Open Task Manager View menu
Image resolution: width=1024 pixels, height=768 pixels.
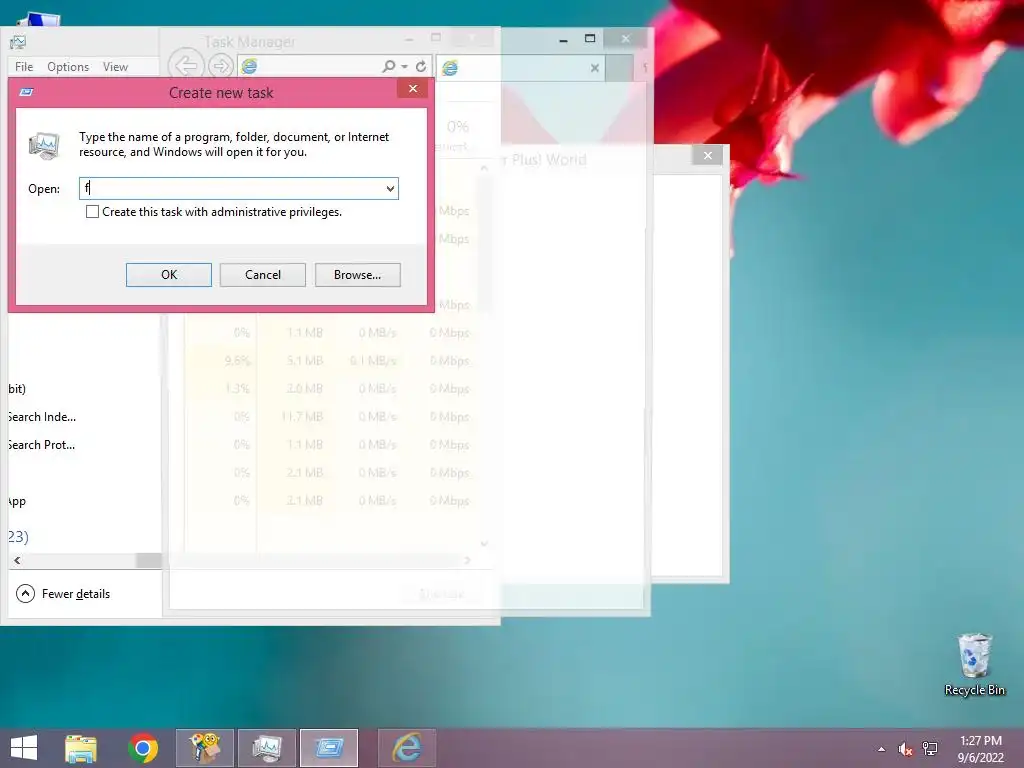tap(115, 67)
